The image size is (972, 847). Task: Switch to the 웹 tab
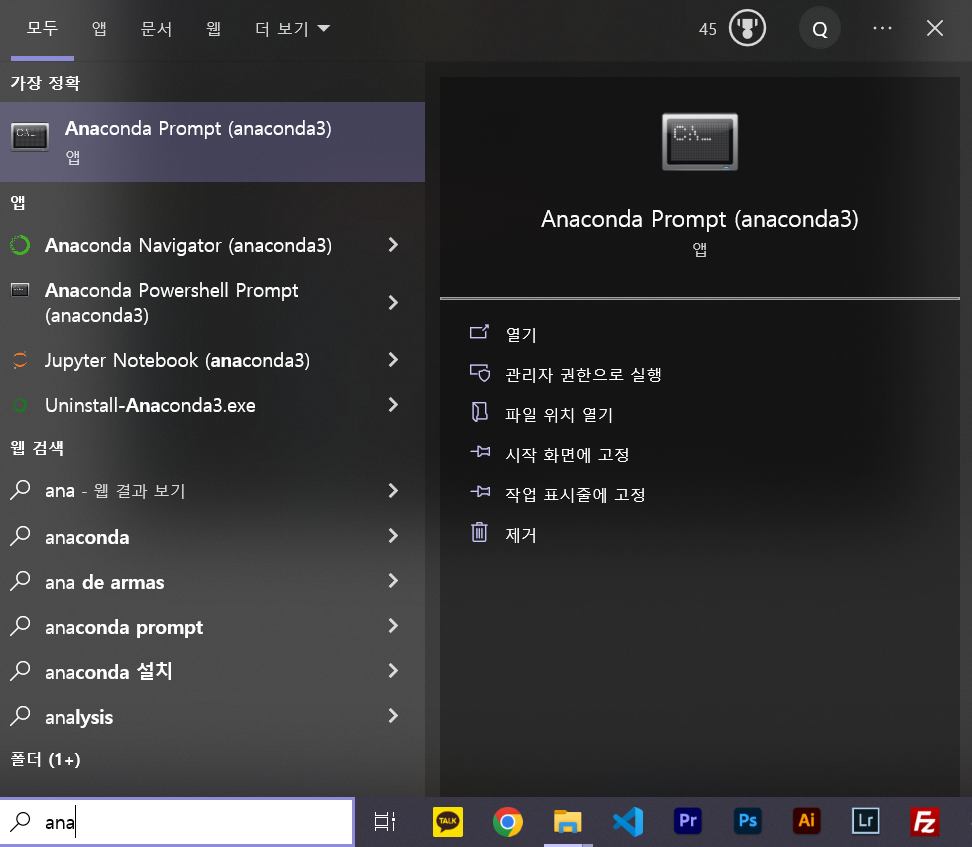coord(213,29)
